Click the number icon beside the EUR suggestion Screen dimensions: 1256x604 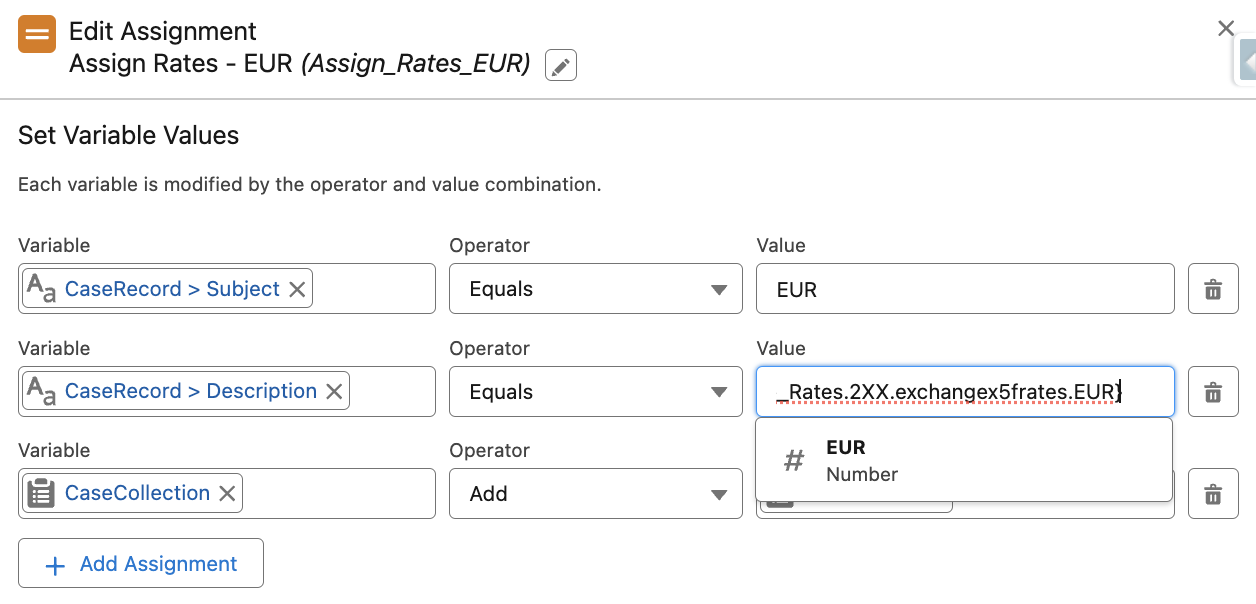(793, 460)
